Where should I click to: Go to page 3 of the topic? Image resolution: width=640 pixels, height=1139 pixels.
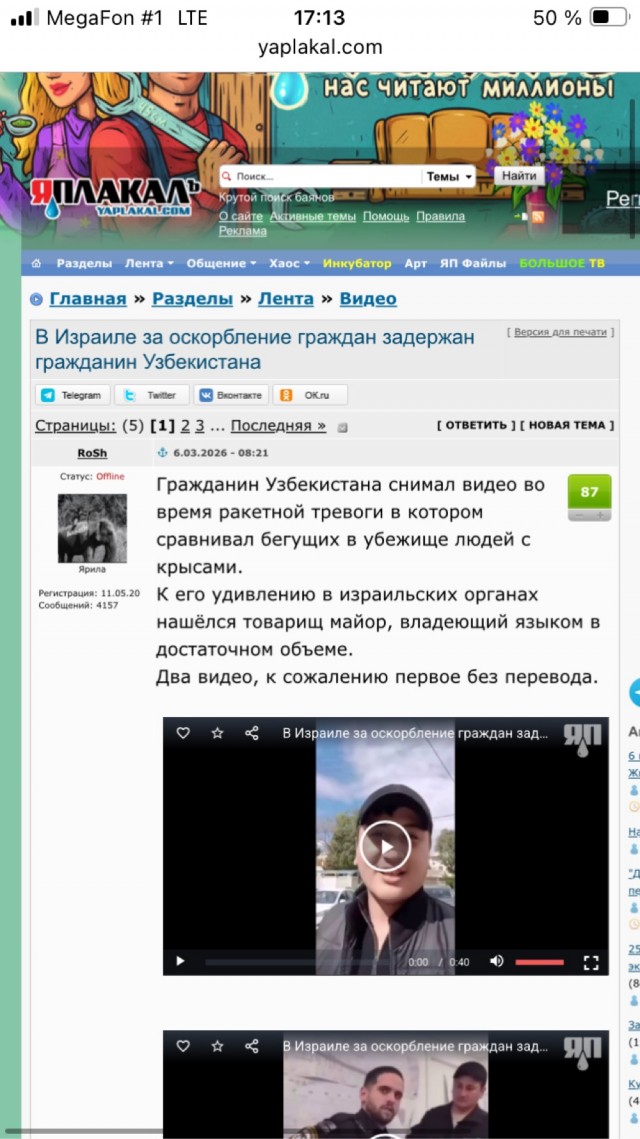(200, 426)
